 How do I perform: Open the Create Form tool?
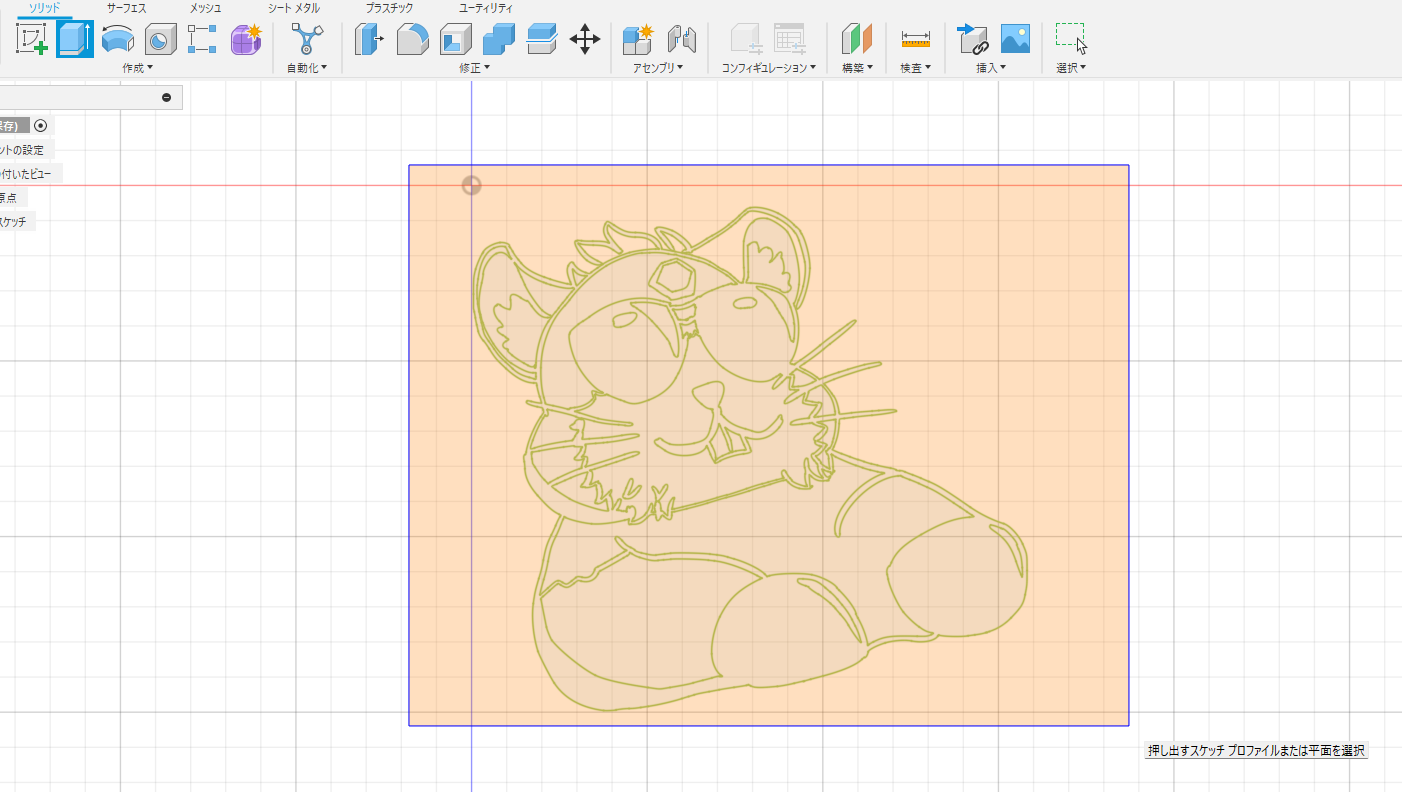pyautogui.click(x=246, y=39)
